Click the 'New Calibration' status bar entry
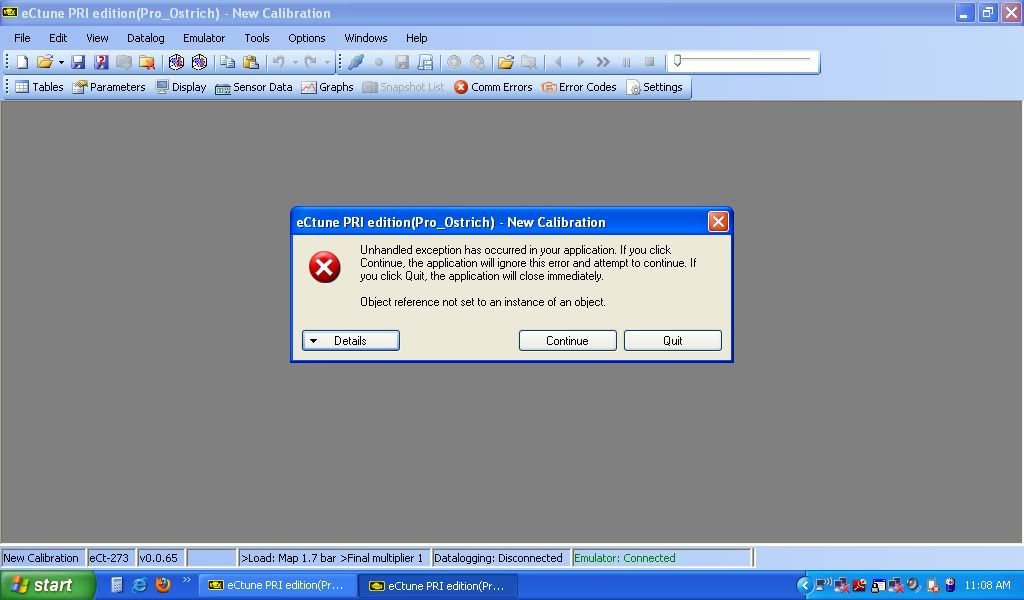This screenshot has height=600, width=1024. point(40,558)
